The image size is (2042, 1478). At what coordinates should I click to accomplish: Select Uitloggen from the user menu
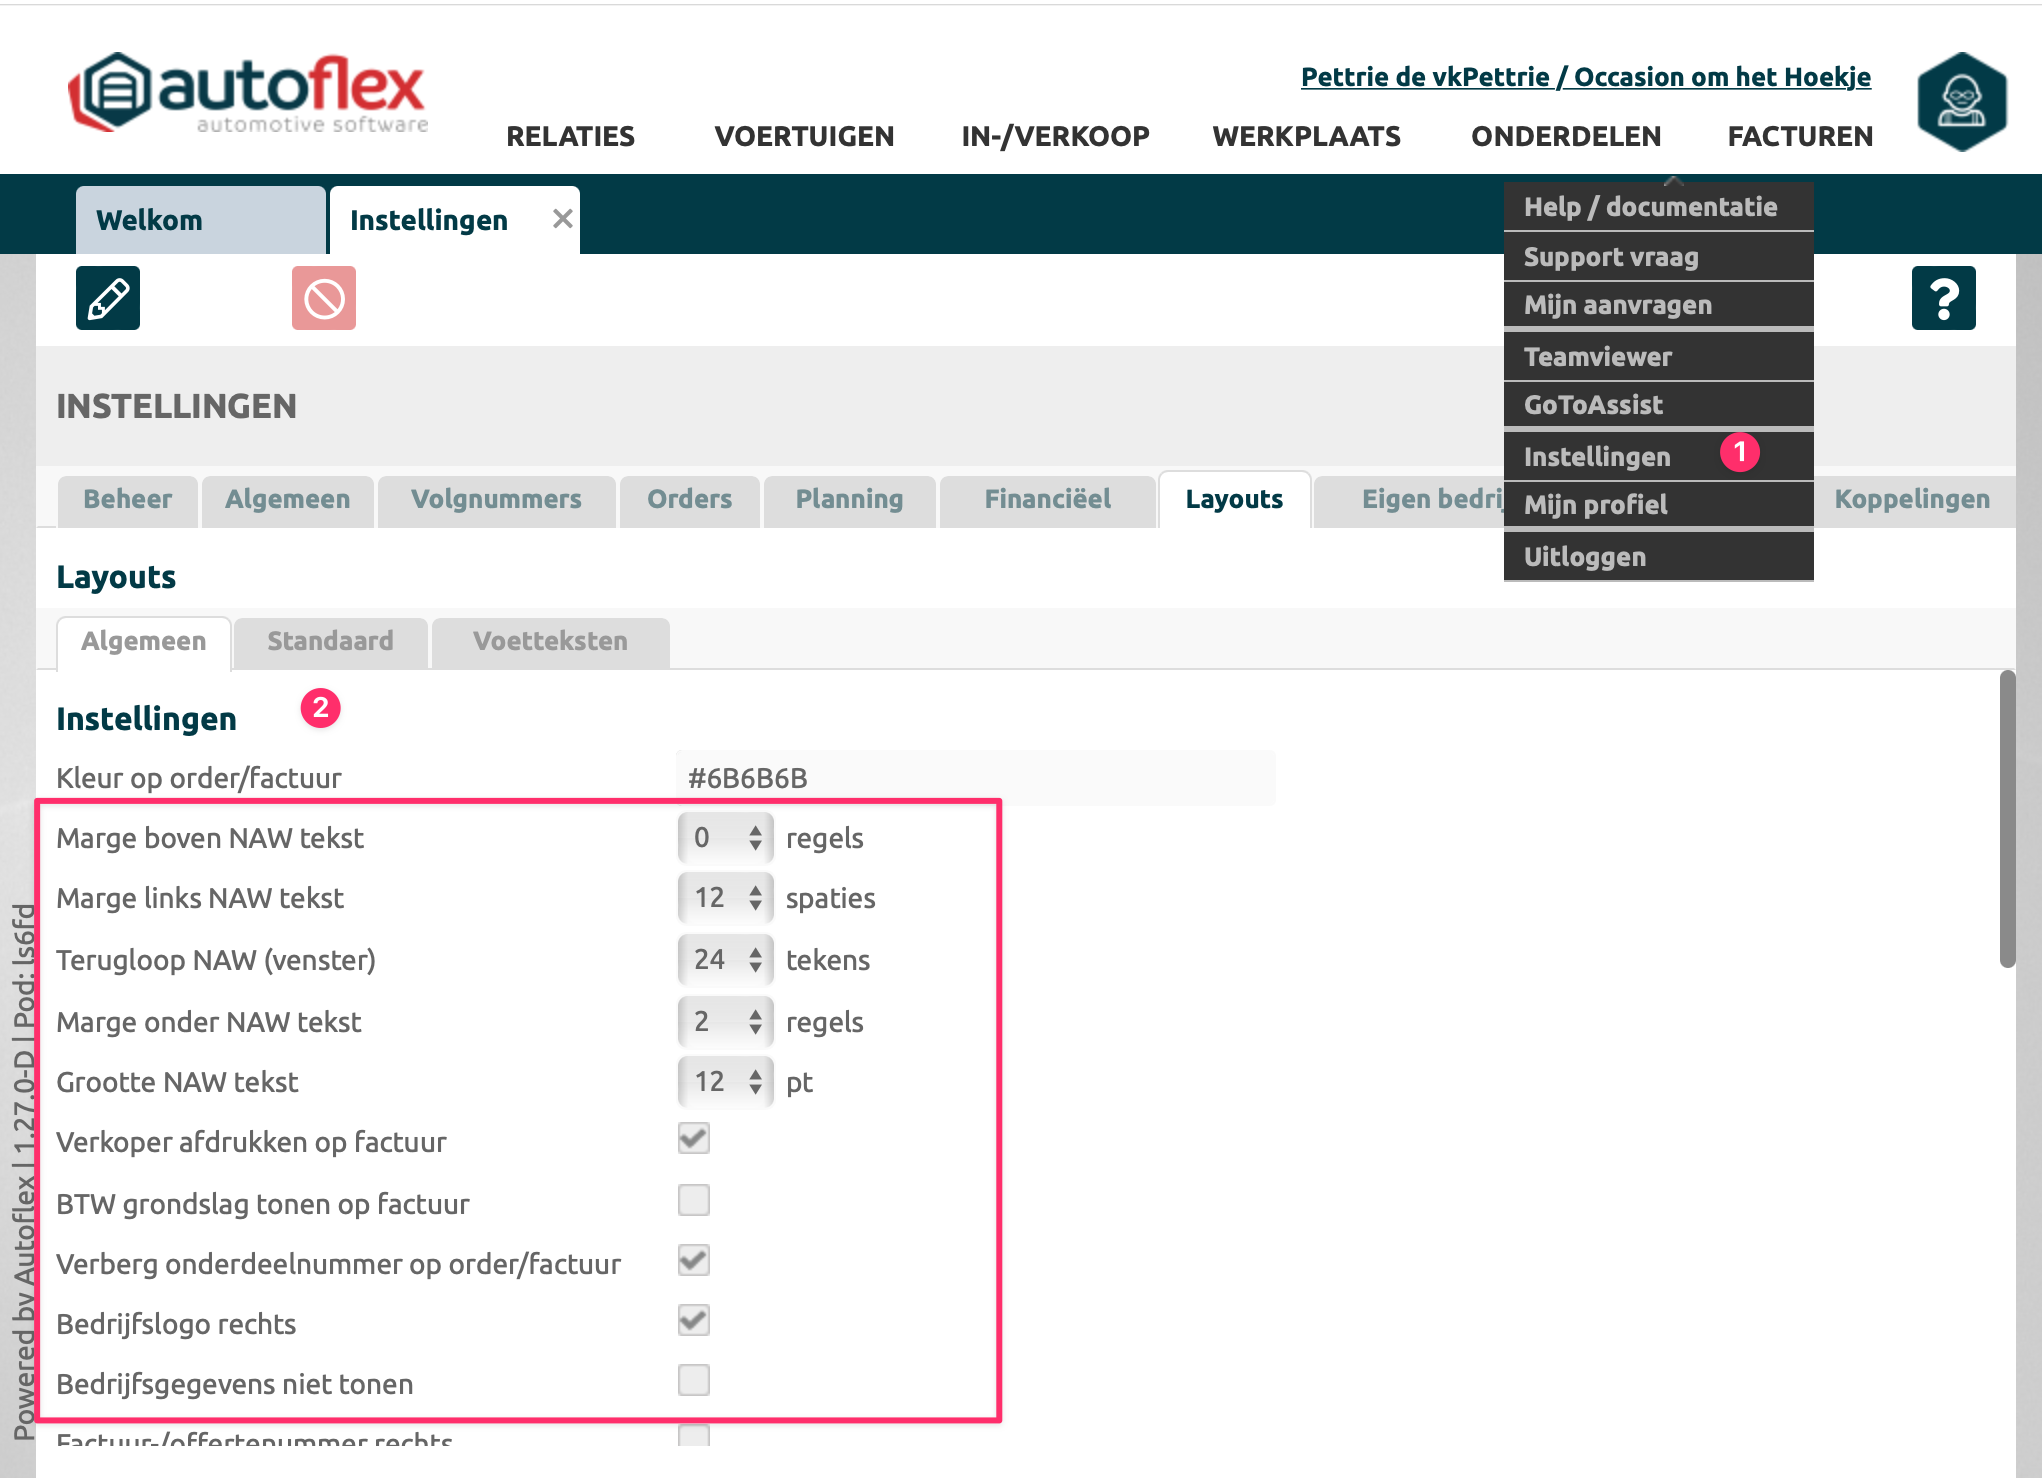1585,557
